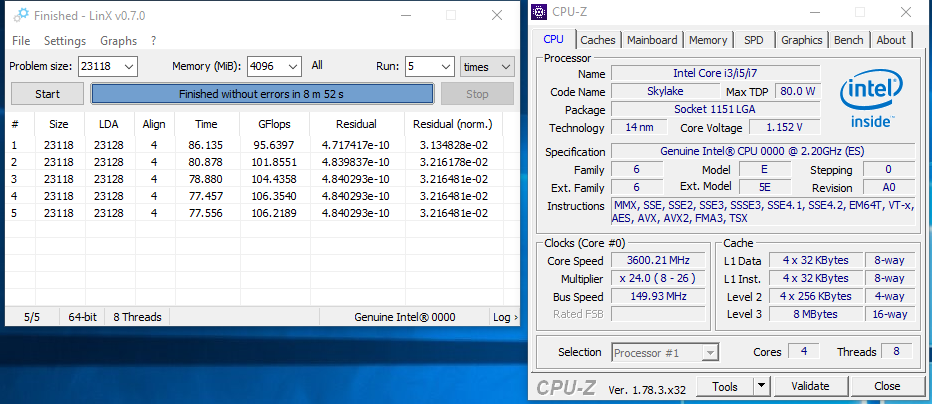Select the GFlops value 106.3540
This screenshot has height=404, width=932.
(276, 196)
